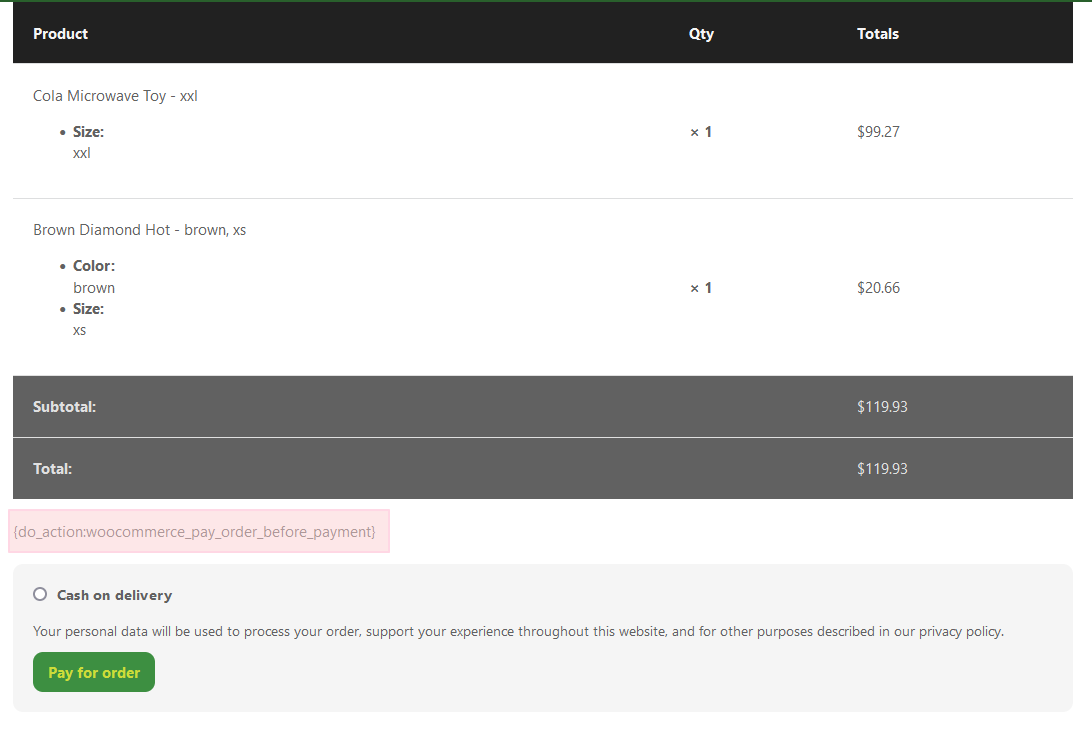The image size is (1092, 743).
Task: Click the Total label in the last row
Action: tap(52, 468)
